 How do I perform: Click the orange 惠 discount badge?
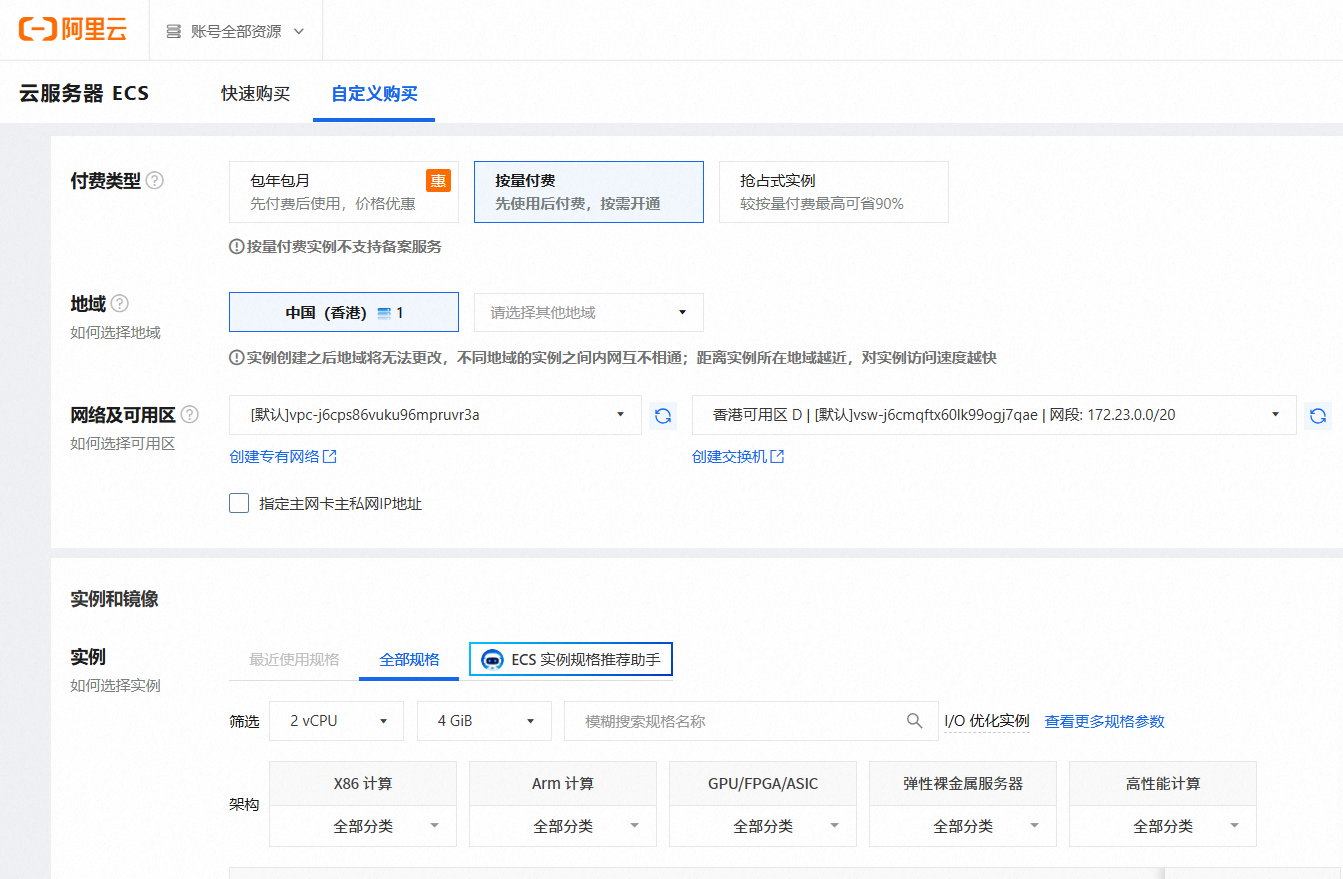coord(438,180)
